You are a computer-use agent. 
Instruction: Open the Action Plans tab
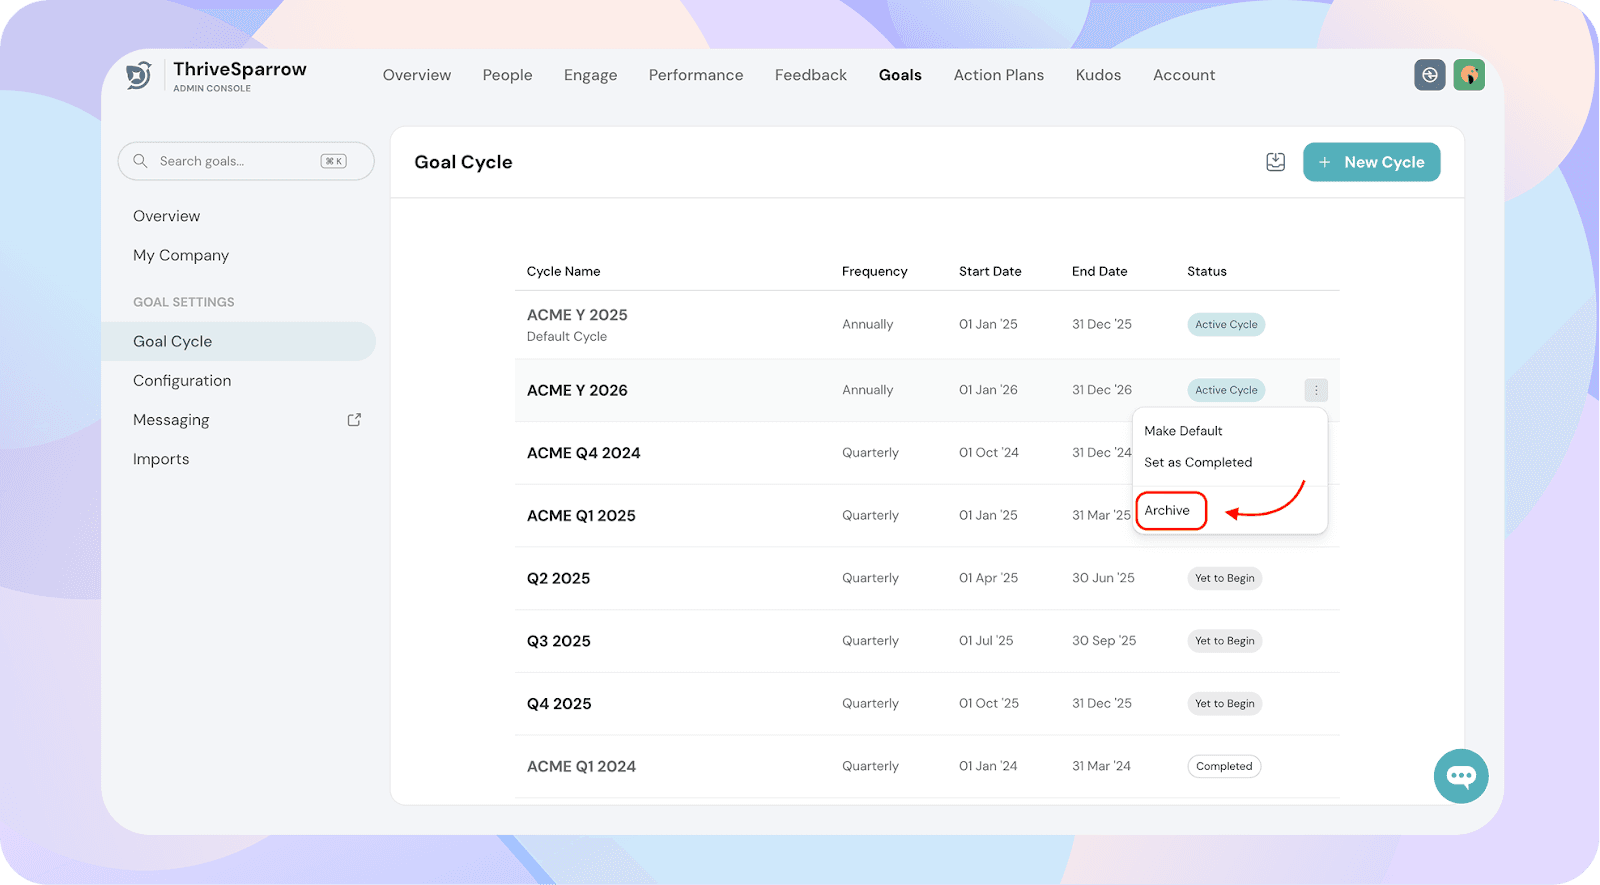(x=998, y=75)
